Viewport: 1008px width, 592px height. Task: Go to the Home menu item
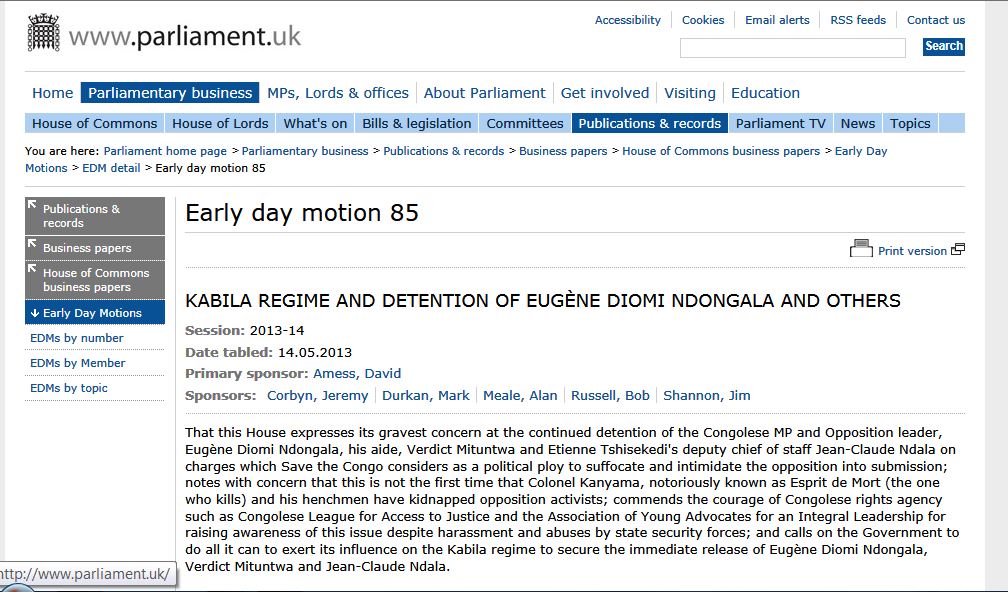tap(52, 92)
